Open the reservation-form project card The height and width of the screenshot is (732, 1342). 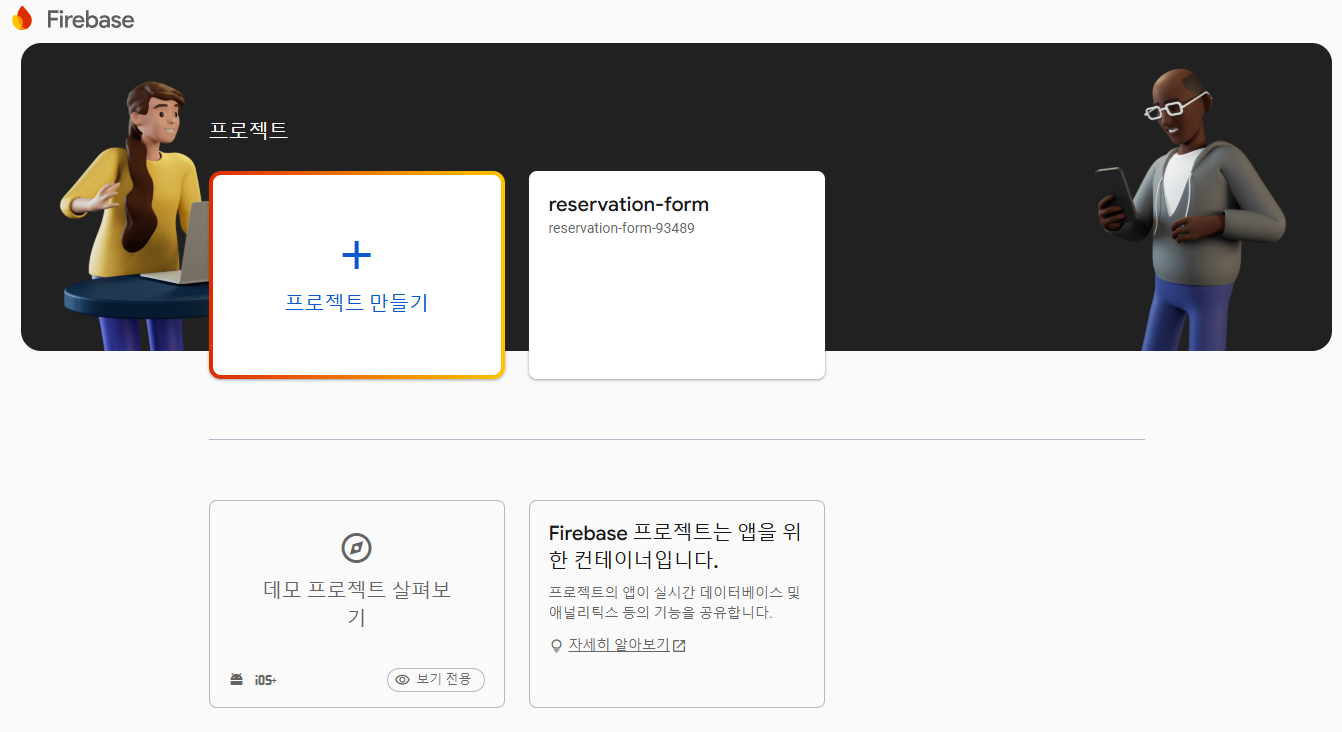(x=677, y=275)
